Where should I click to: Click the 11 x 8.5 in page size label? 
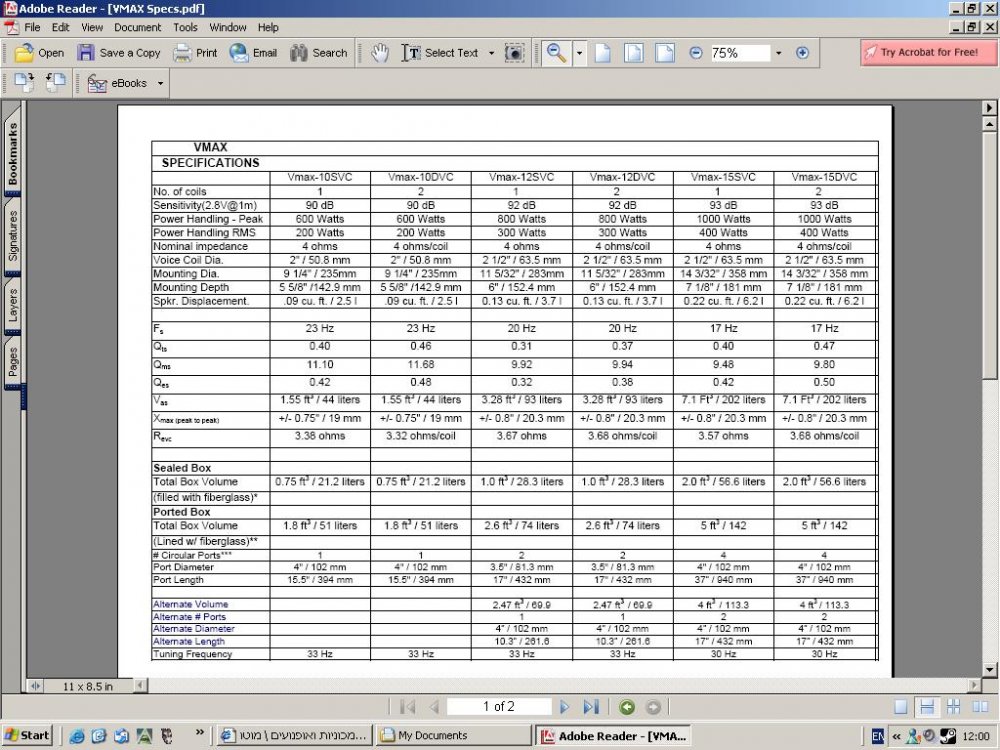[87, 686]
